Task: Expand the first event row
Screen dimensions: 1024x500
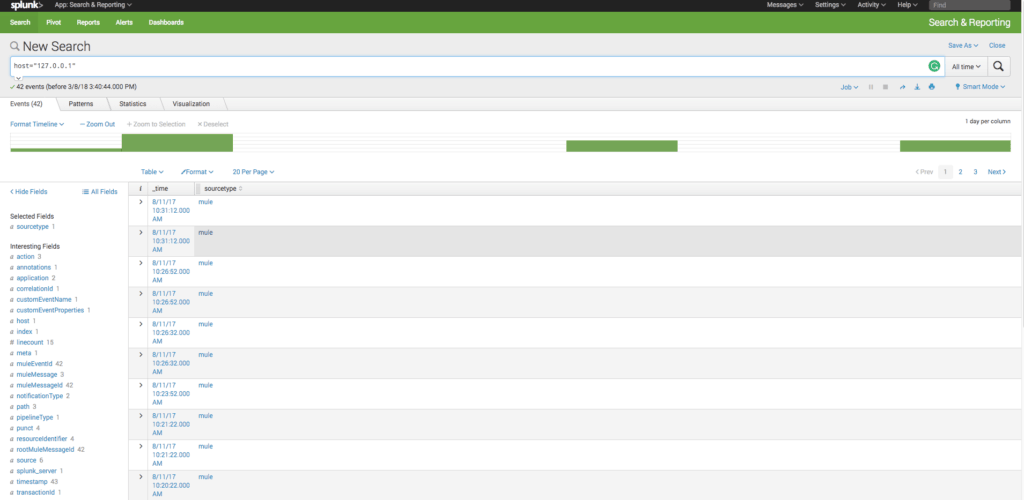Action: click(x=140, y=203)
